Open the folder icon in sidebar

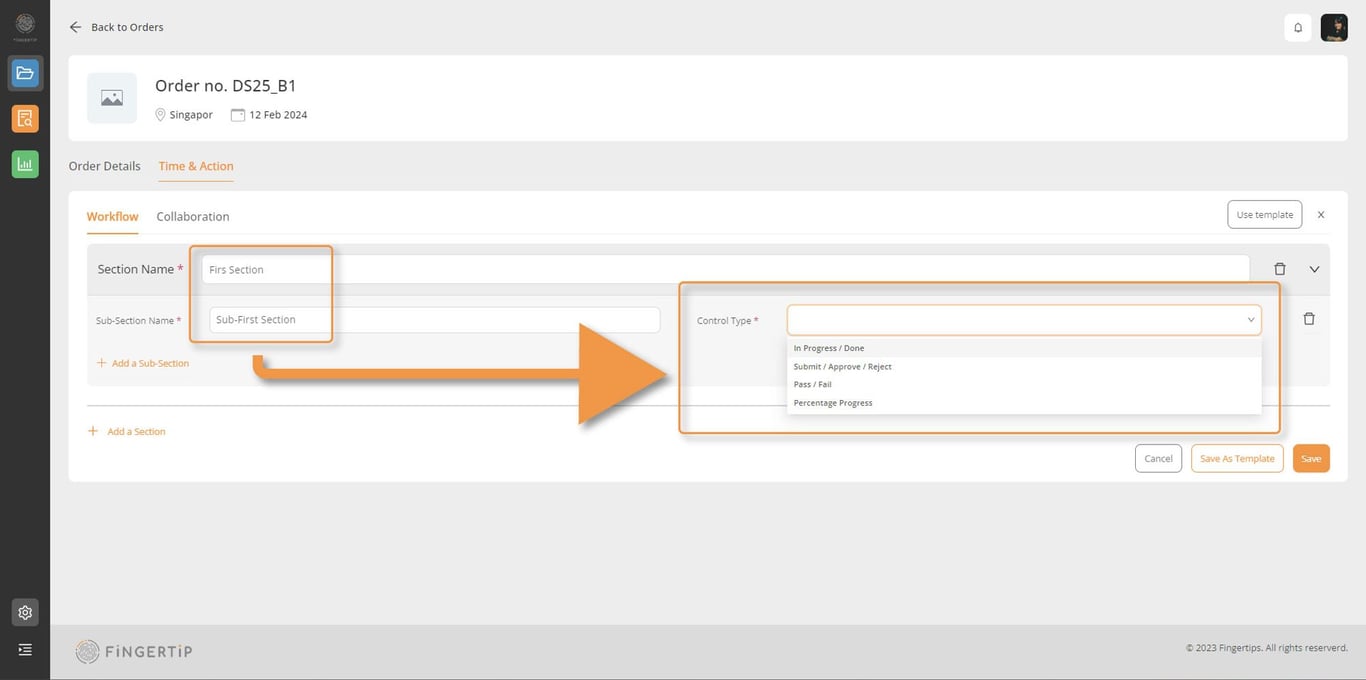[25, 73]
